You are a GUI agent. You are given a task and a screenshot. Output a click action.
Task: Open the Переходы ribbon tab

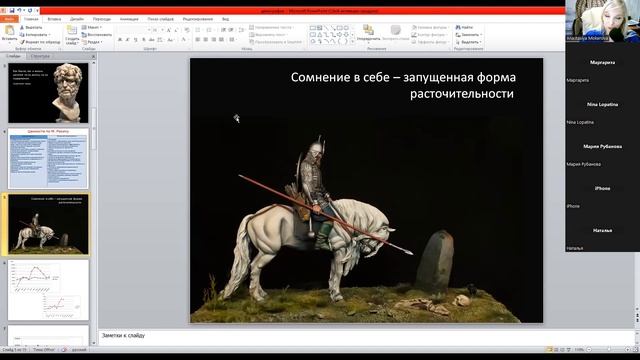[x=102, y=19]
